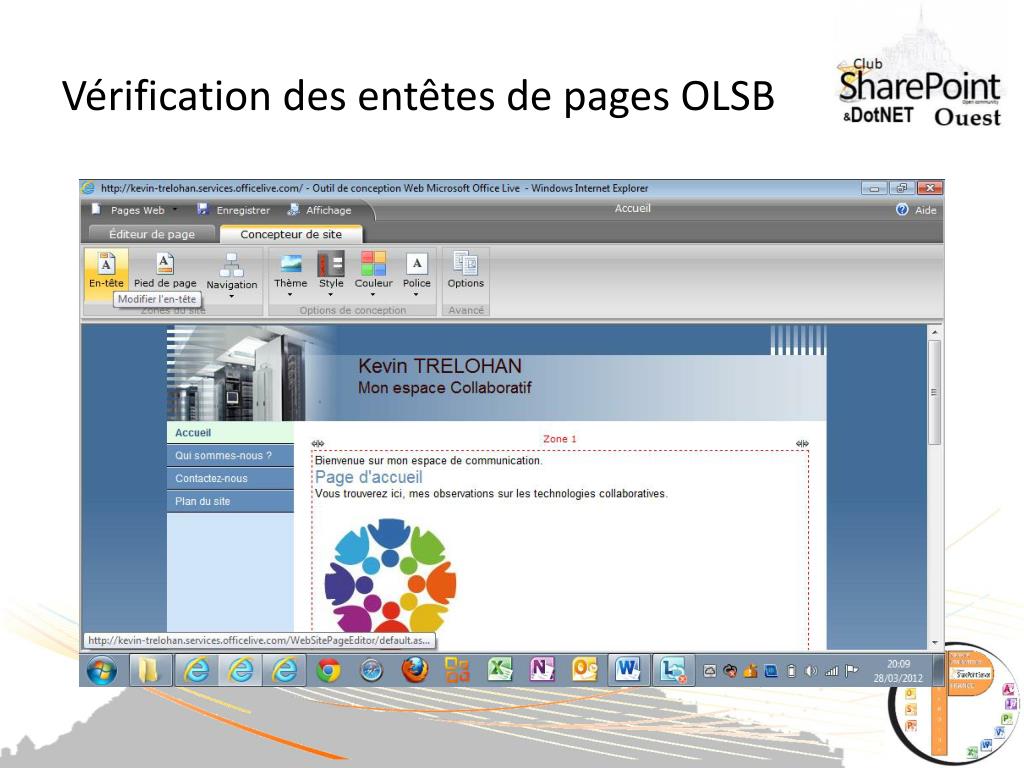Screen dimensions: 1024x768
Task: Click the Mon espace Collaboratif slogan
Action: (444, 387)
